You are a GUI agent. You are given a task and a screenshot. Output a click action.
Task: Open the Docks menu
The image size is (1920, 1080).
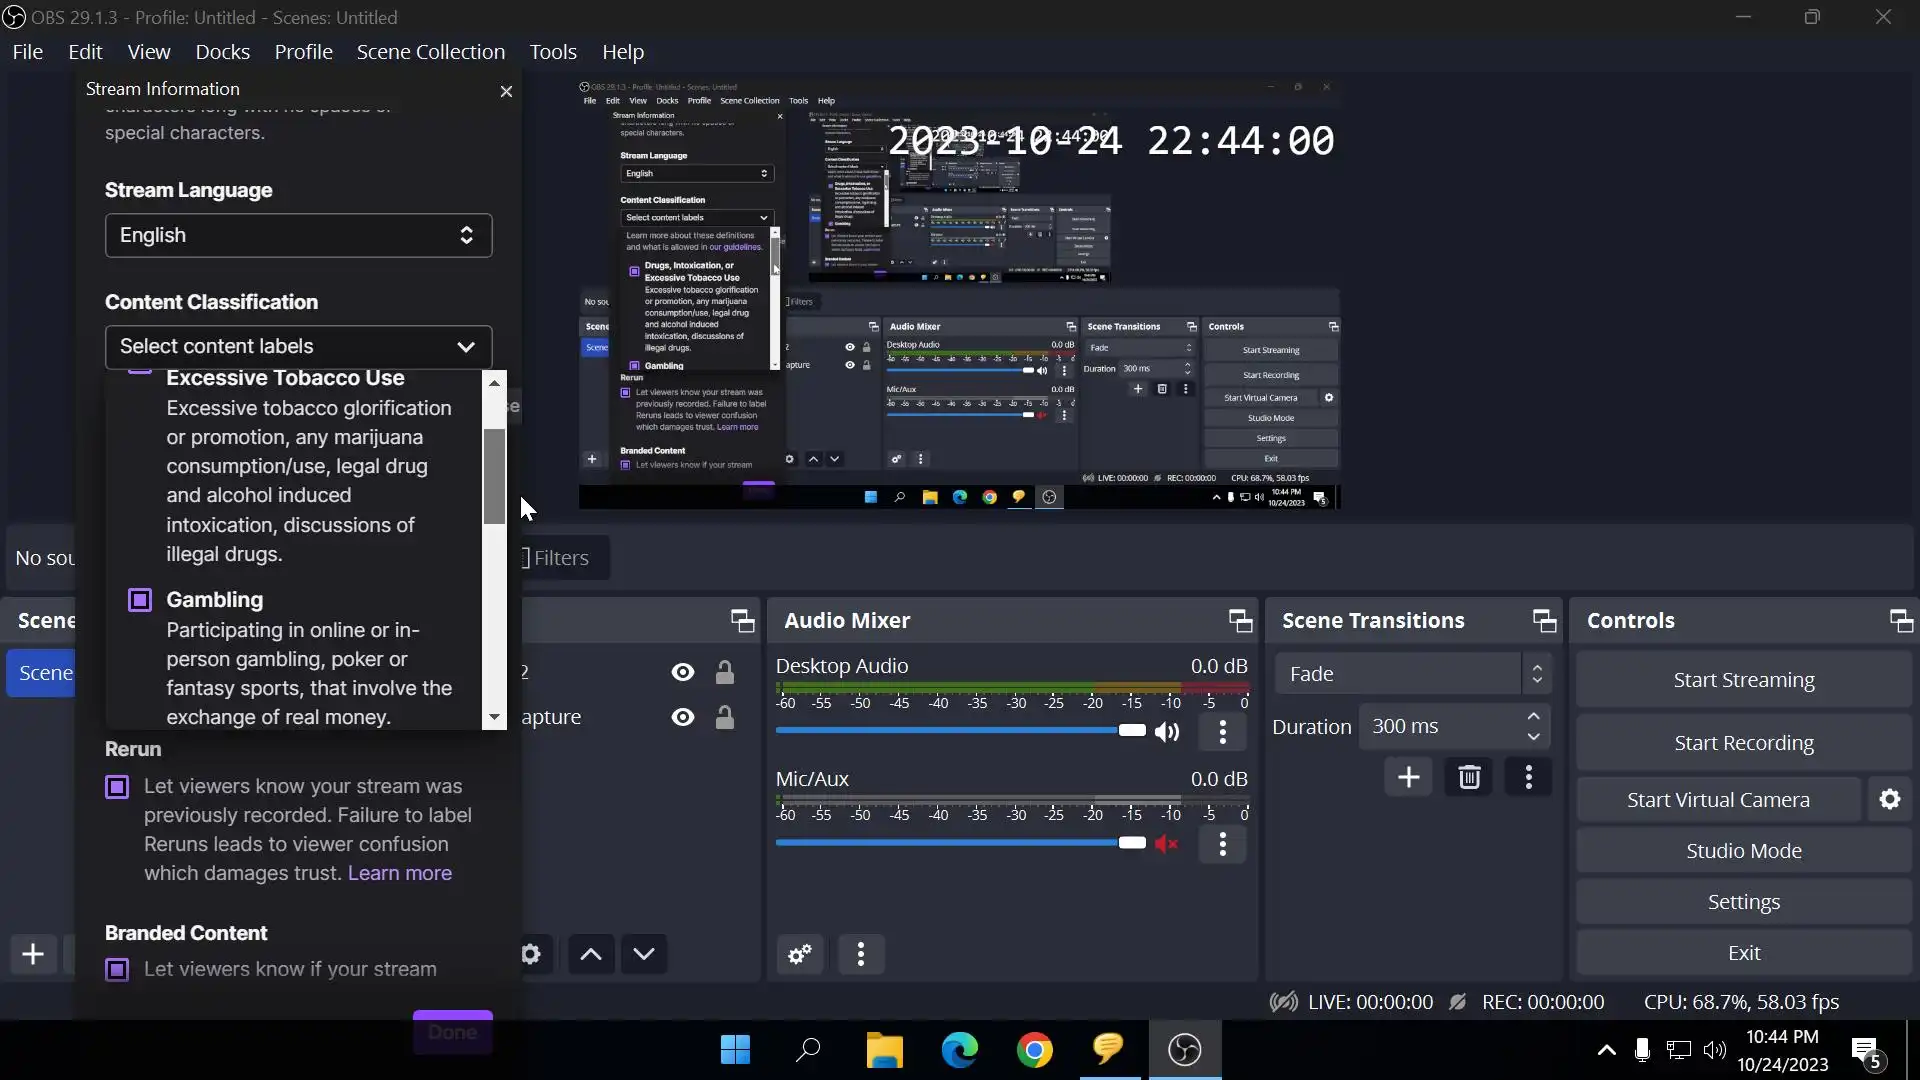pyautogui.click(x=222, y=52)
